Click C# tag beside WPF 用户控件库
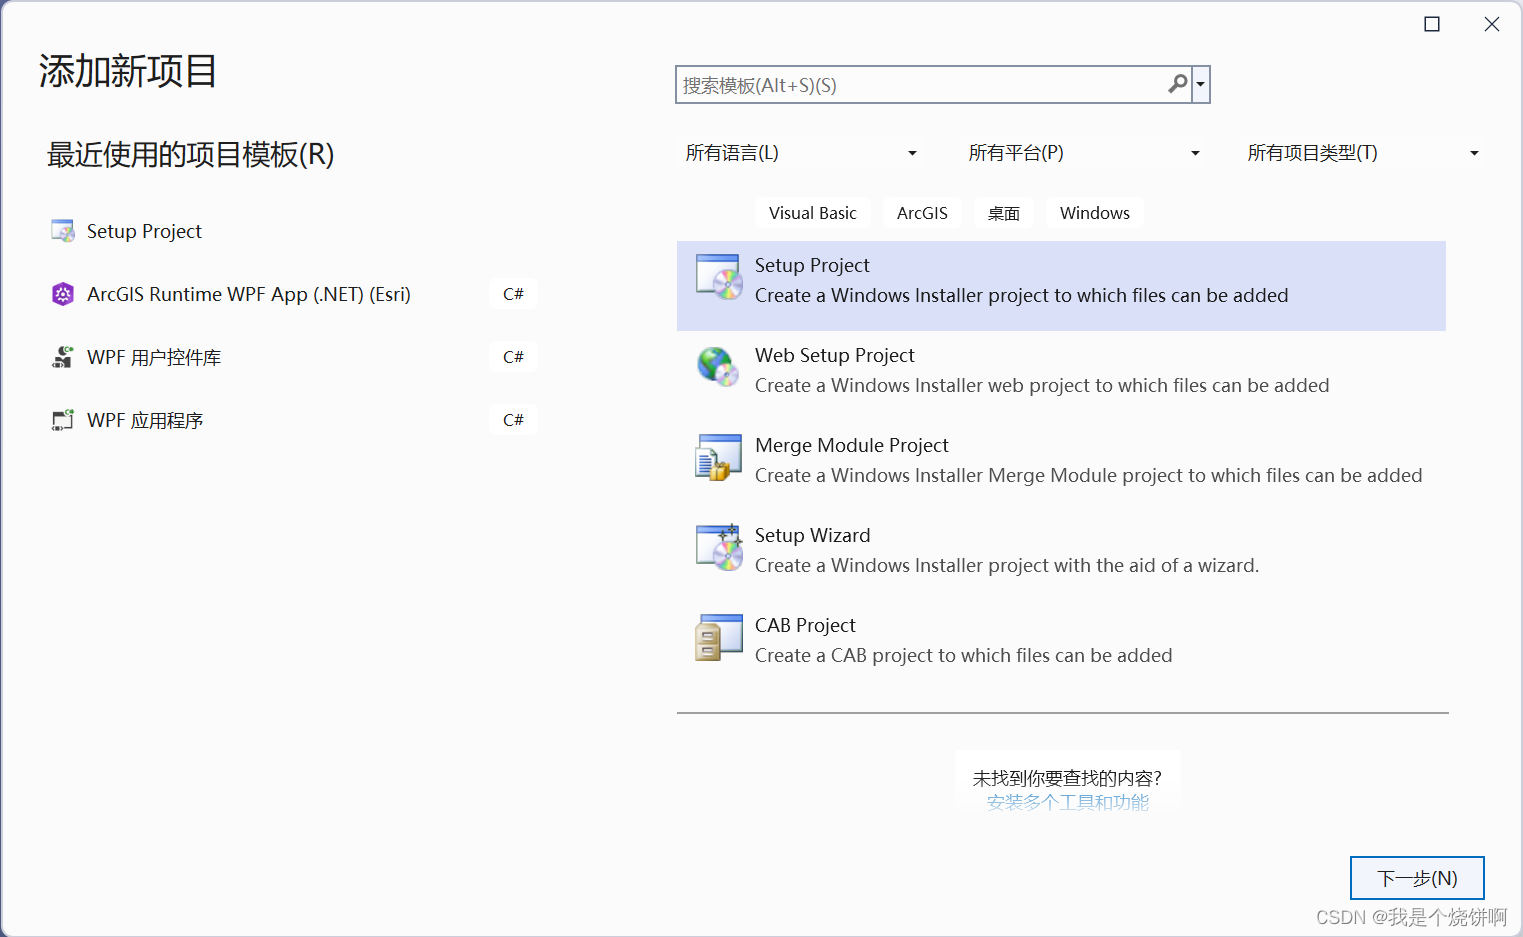 pyautogui.click(x=513, y=357)
